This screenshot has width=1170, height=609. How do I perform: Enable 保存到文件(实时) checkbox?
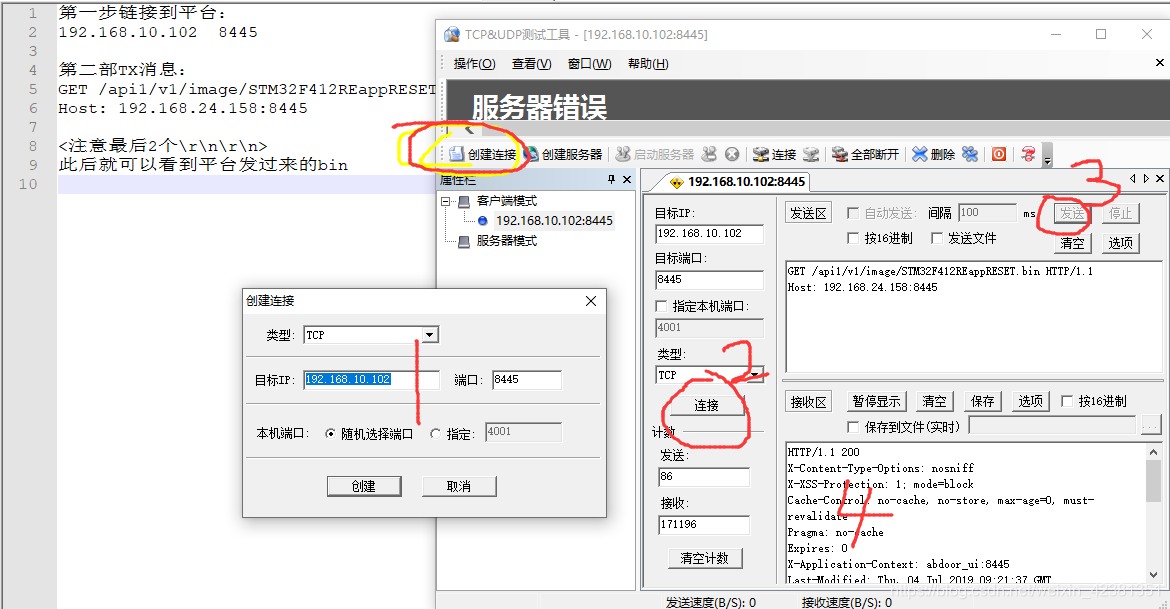coord(853,427)
